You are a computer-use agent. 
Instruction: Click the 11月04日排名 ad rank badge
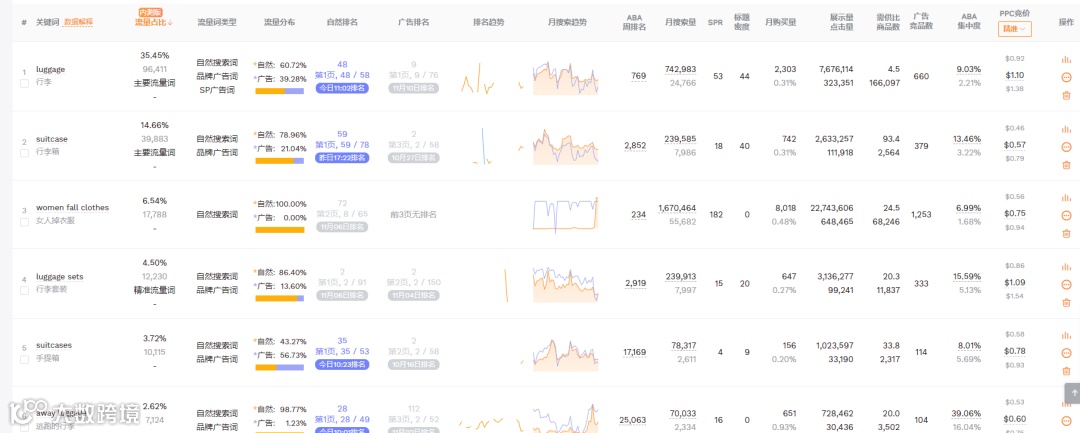click(413, 295)
